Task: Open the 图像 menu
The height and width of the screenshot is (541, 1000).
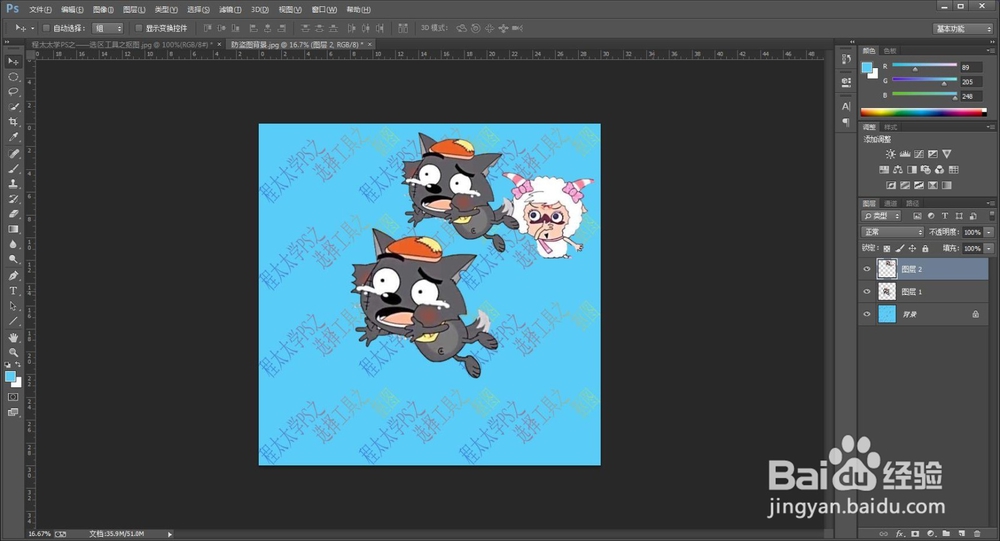Action: [x=103, y=10]
